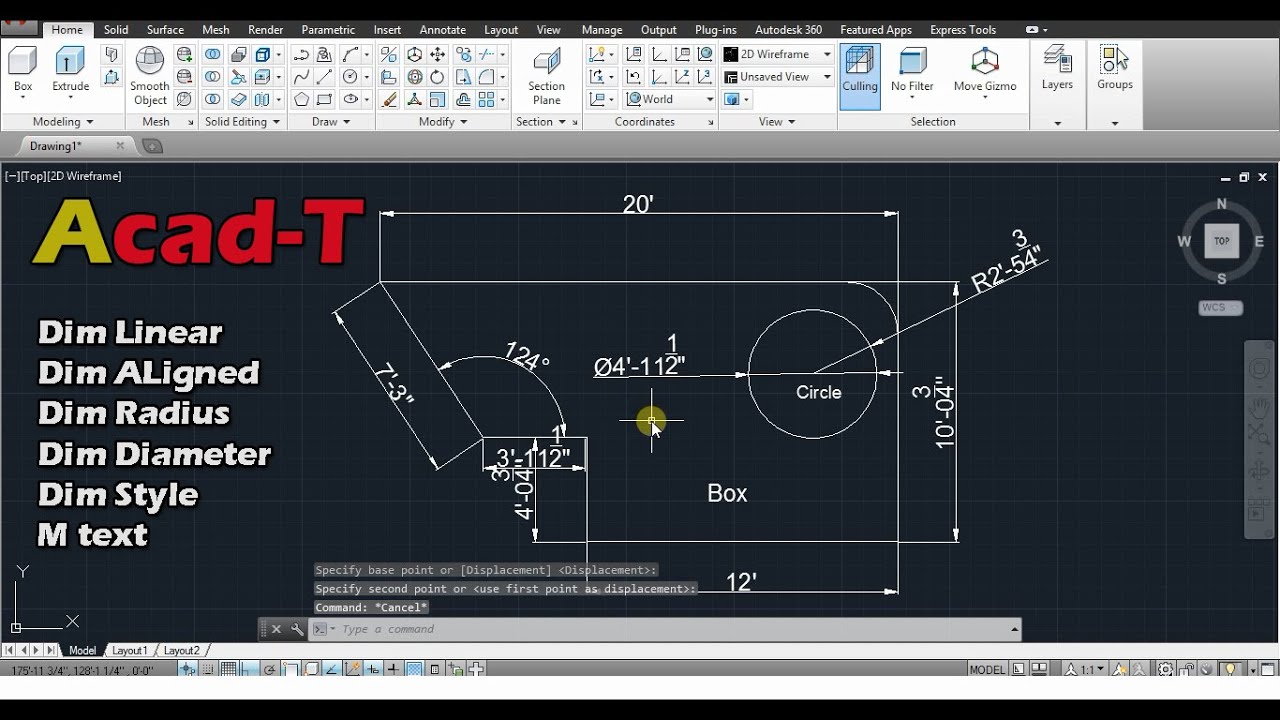Switch to the Layout1 tab
This screenshot has height=720, width=1280.
pos(129,650)
